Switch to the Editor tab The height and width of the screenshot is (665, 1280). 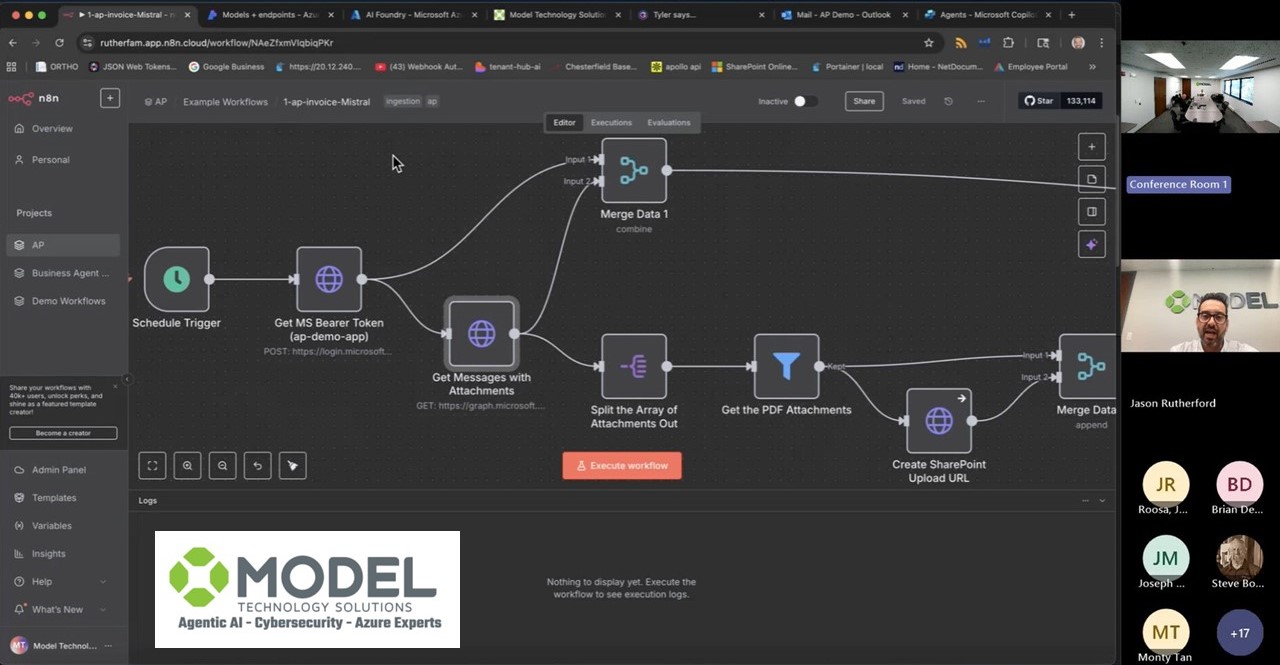pyautogui.click(x=565, y=122)
